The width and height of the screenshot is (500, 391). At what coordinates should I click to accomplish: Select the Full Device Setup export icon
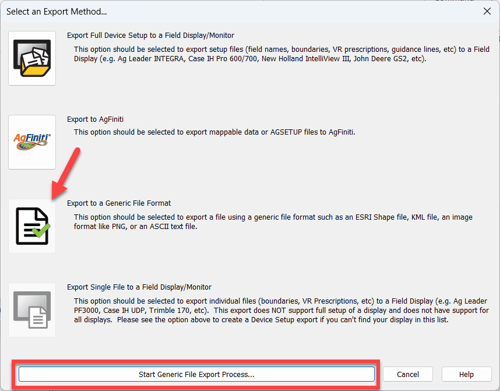[32, 58]
